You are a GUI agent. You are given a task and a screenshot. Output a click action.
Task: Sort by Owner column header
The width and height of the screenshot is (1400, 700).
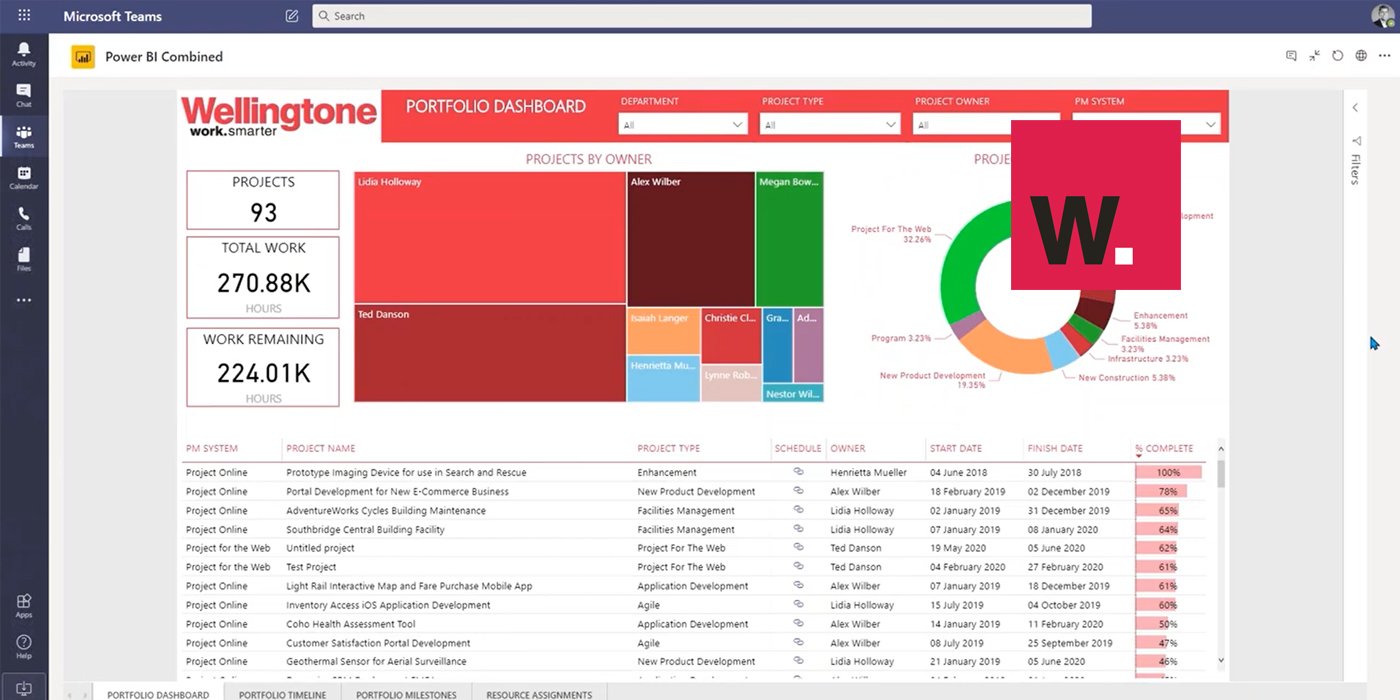coord(848,449)
